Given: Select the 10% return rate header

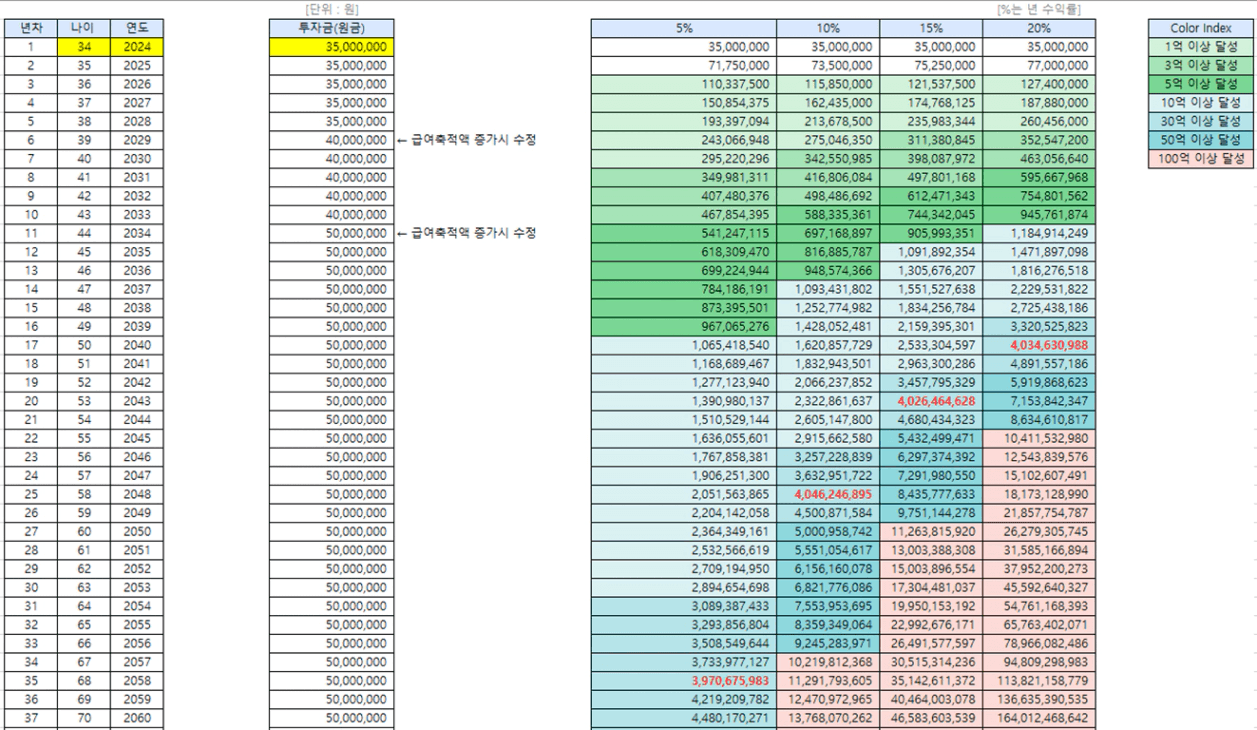Looking at the screenshot, I should point(828,28).
